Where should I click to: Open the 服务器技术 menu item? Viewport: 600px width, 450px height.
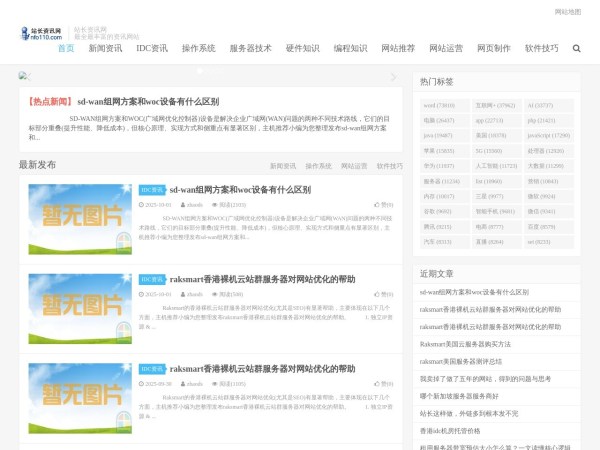point(250,48)
